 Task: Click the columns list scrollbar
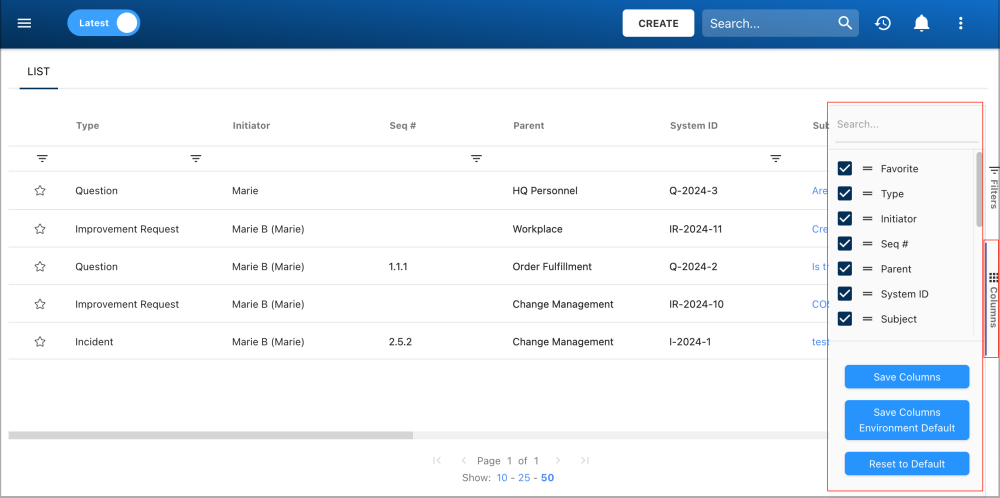[979, 189]
